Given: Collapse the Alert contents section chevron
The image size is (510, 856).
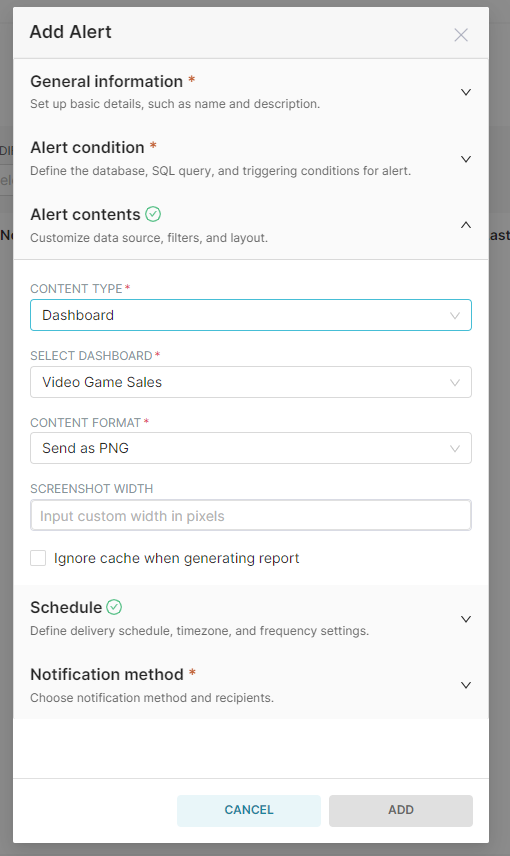Looking at the screenshot, I should [466, 225].
